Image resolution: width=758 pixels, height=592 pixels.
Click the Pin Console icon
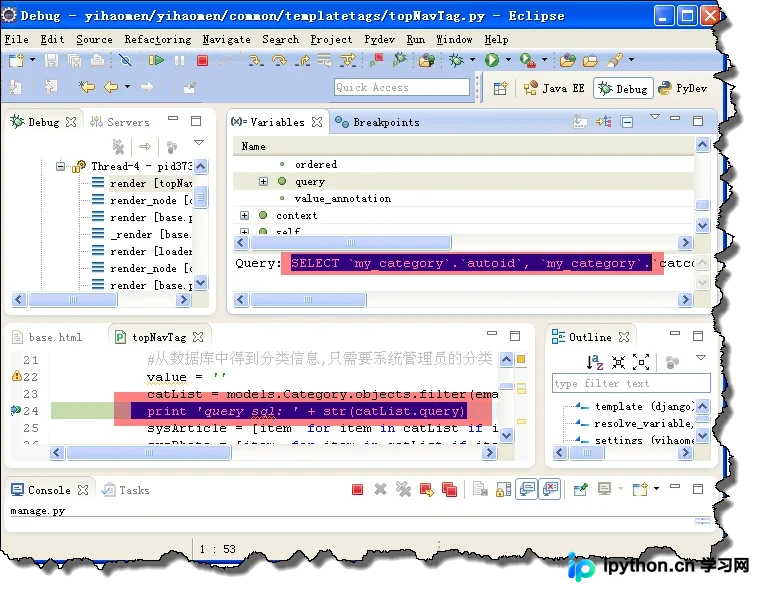tap(580, 490)
